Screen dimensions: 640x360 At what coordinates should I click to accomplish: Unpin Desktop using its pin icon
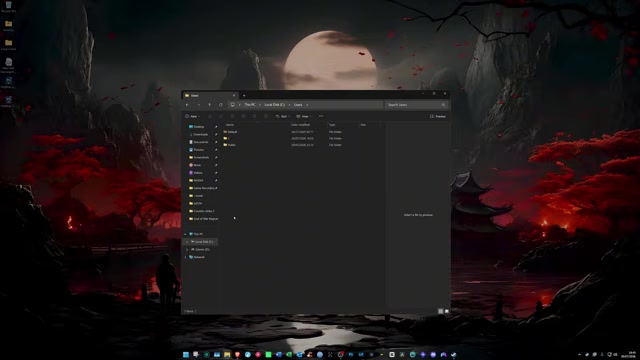[x=216, y=127]
